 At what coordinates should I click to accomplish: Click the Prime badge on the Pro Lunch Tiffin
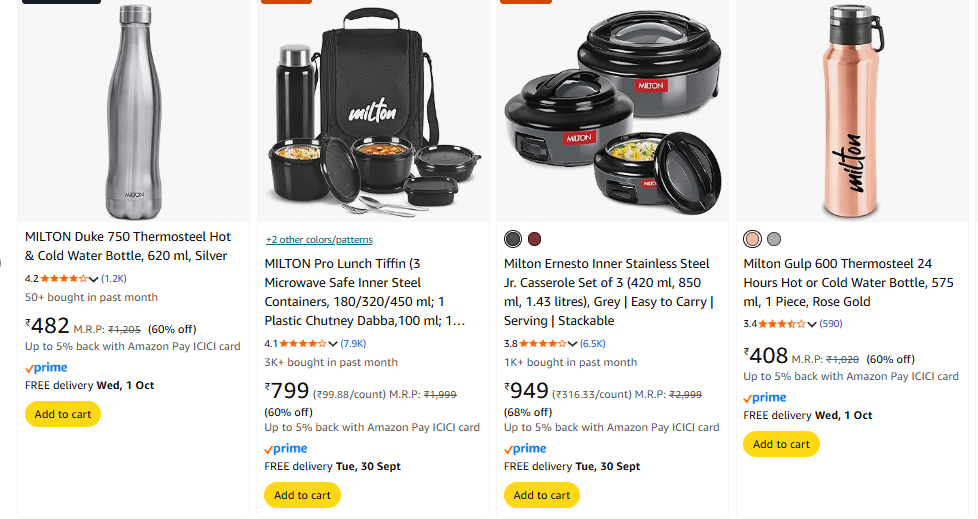tap(286, 449)
